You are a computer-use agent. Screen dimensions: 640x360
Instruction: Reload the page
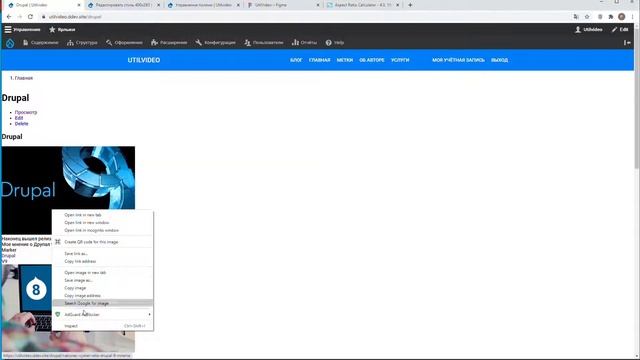click(x=30, y=17)
